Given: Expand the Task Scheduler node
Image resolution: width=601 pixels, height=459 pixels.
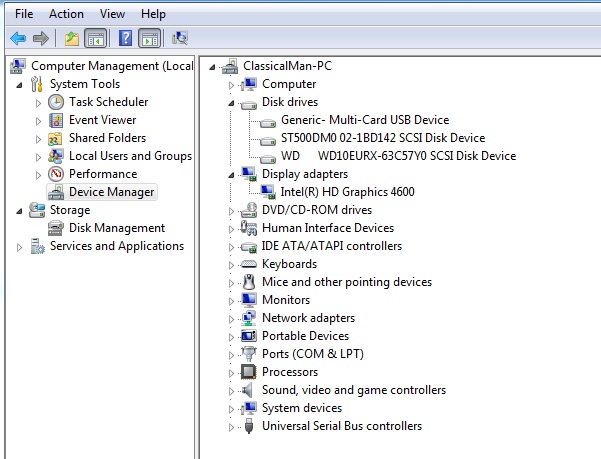Looking at the screenshot, I should [x=38, y=103].
